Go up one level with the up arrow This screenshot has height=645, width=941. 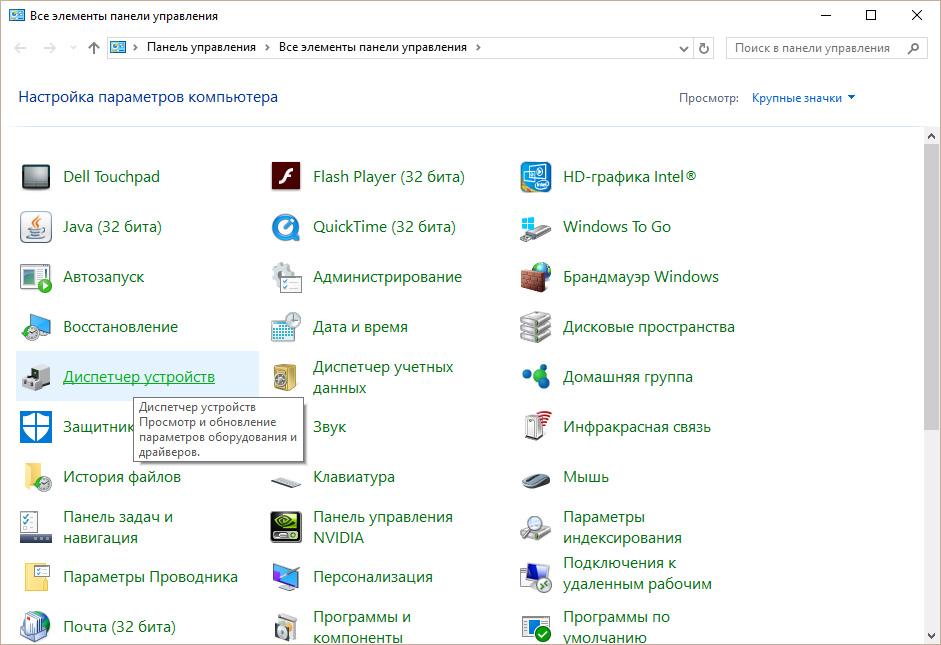[94, 48]
